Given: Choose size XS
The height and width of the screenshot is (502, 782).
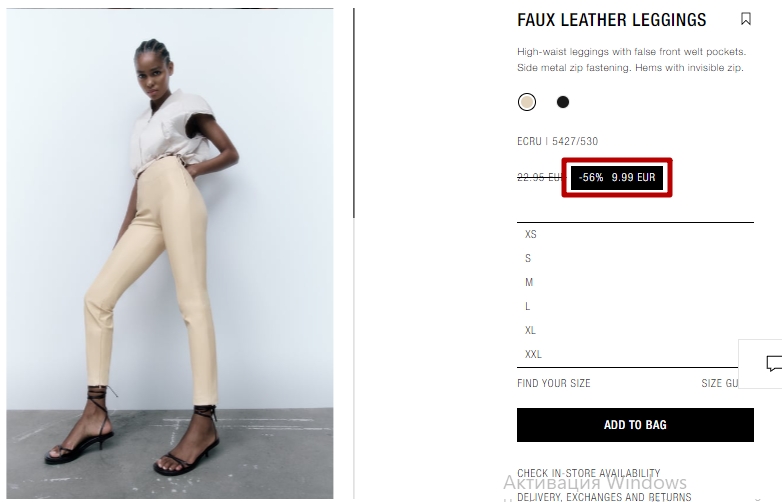Looking at the screenshot, I should click(x=635, y=234).
